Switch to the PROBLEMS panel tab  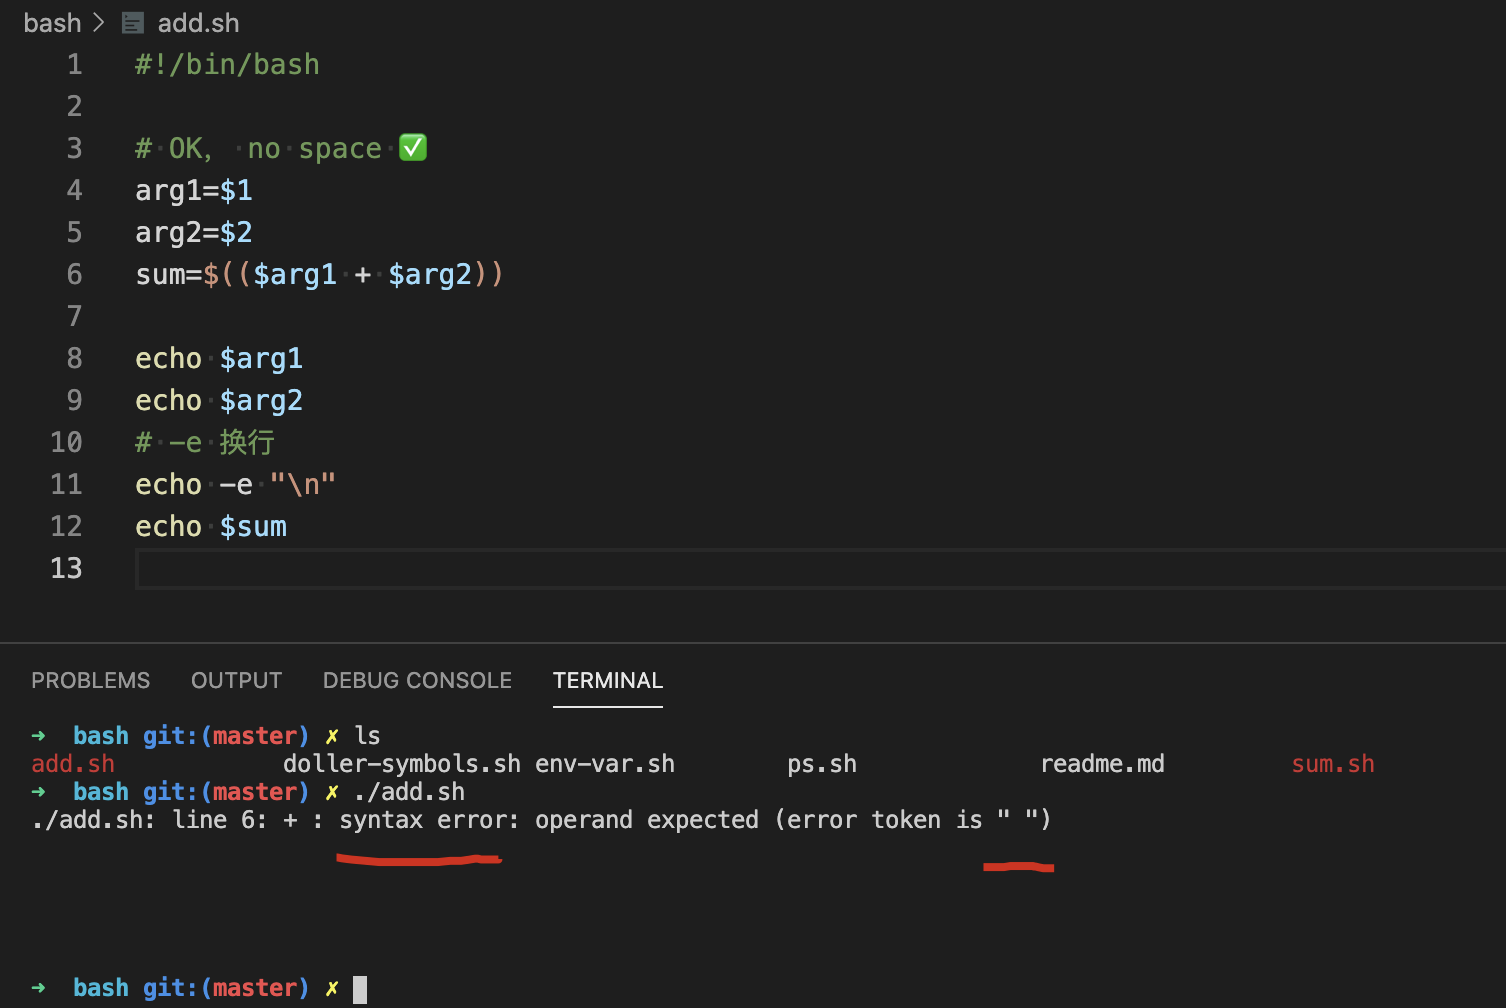point(90,680)
